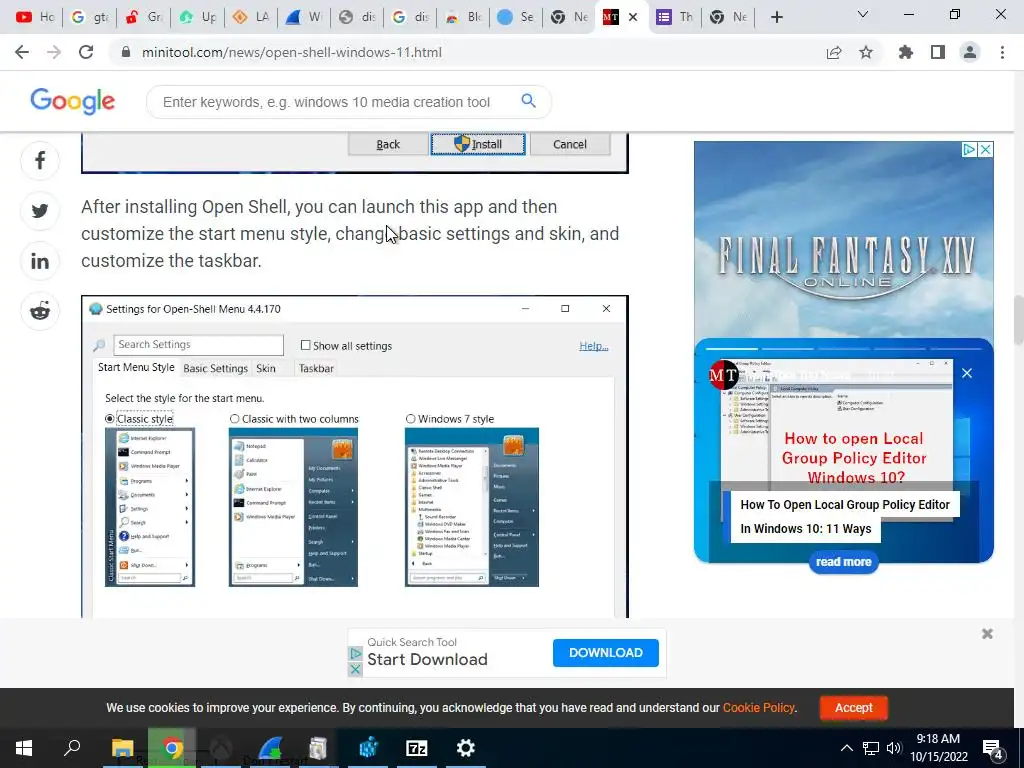Close the active MiniTool tab
The width and height of the screenshot is (1024, 768).
coord(633,17)
